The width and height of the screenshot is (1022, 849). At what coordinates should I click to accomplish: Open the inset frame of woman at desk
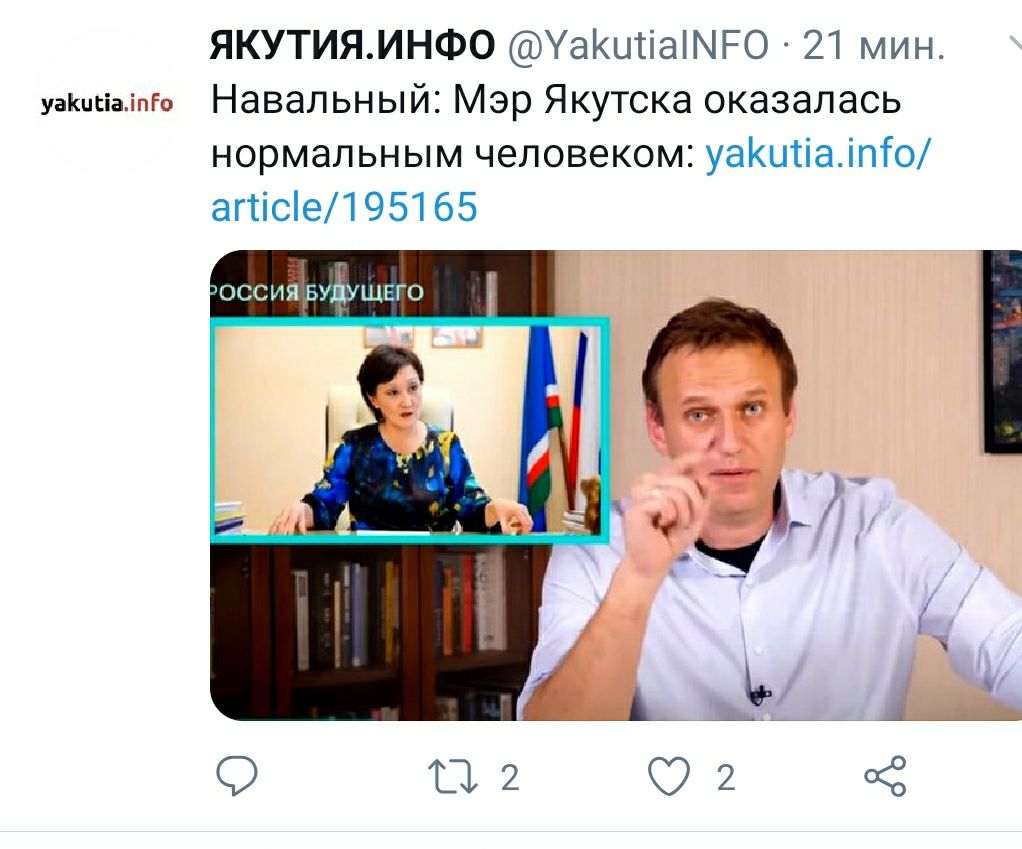click(x=409, y=430)
